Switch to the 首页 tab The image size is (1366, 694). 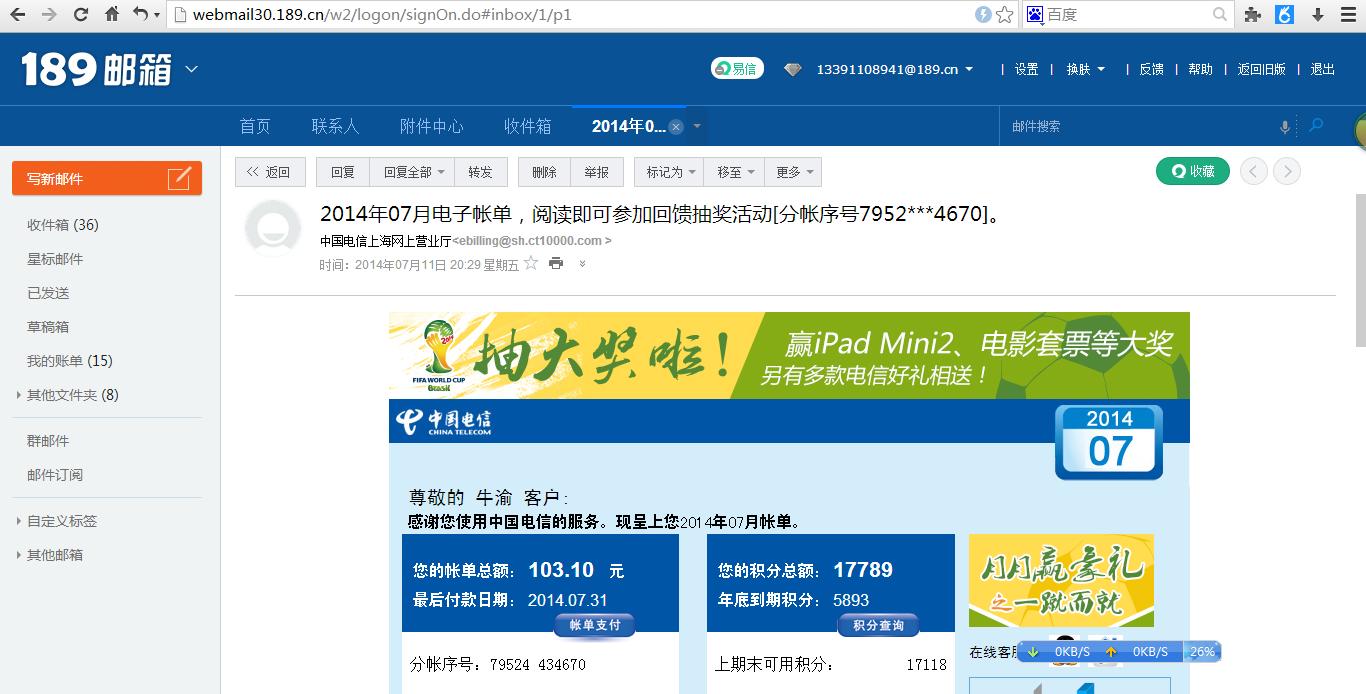click(255, 126)
